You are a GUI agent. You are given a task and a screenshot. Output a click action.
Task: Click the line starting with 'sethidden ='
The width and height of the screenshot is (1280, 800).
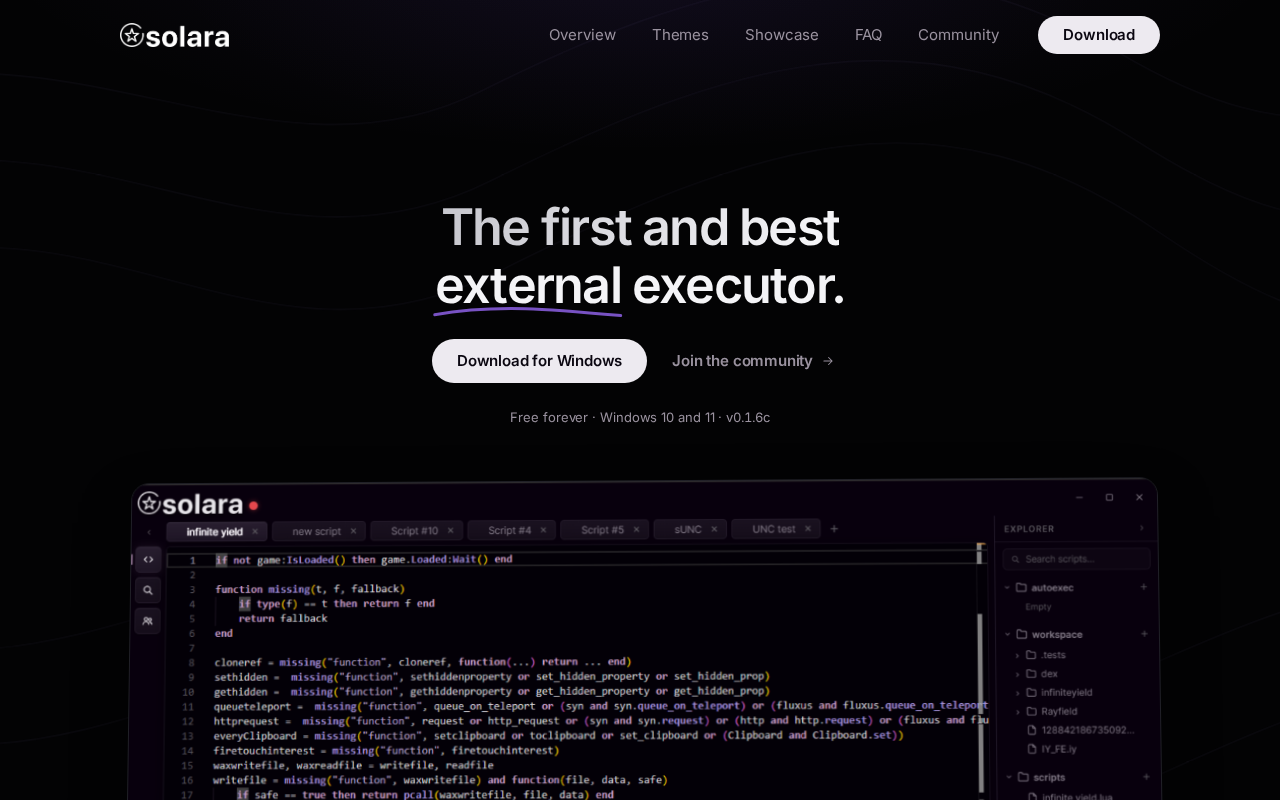[x=492, y=676]
